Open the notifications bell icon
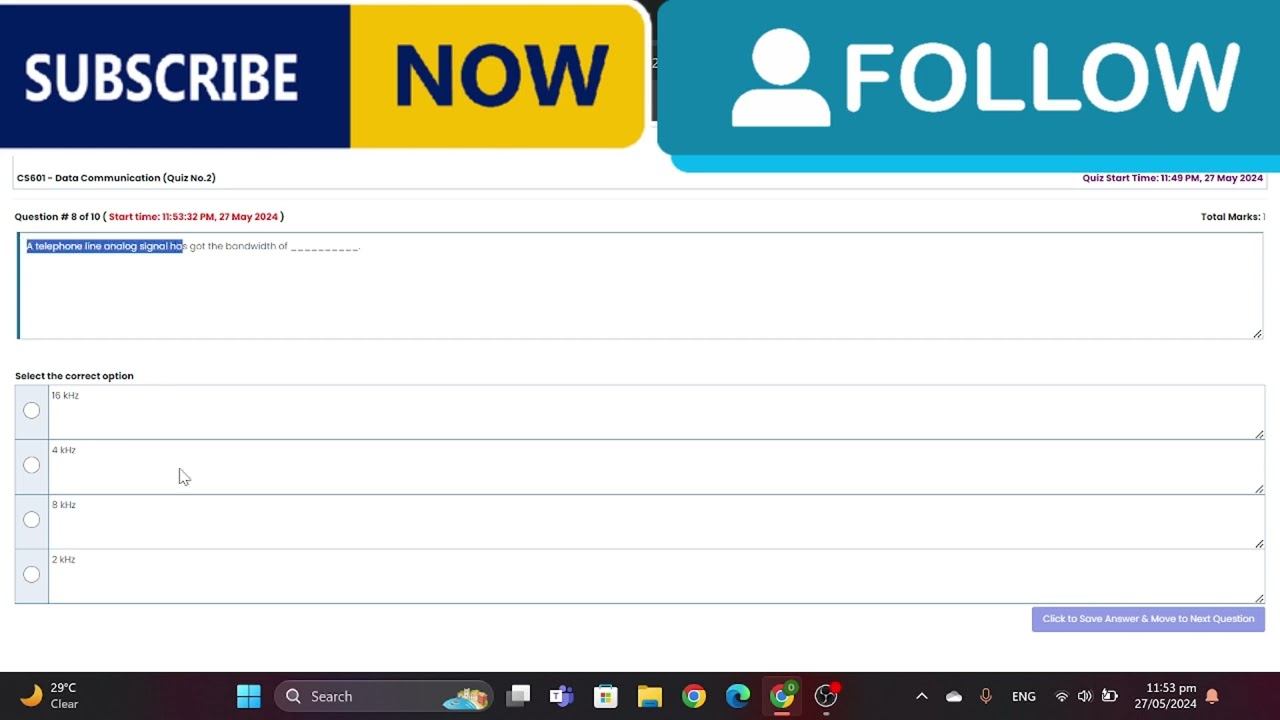1280x720 pixels. coord(1212,696)
